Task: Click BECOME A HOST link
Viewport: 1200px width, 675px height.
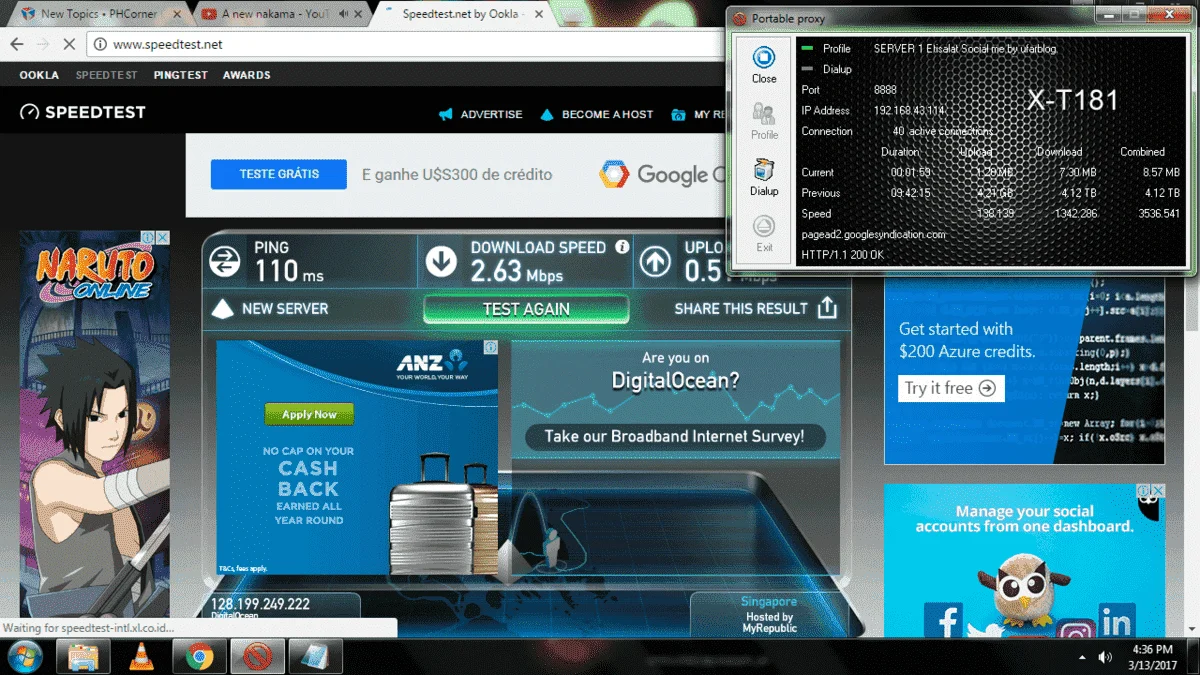Action: click(607, 114)
